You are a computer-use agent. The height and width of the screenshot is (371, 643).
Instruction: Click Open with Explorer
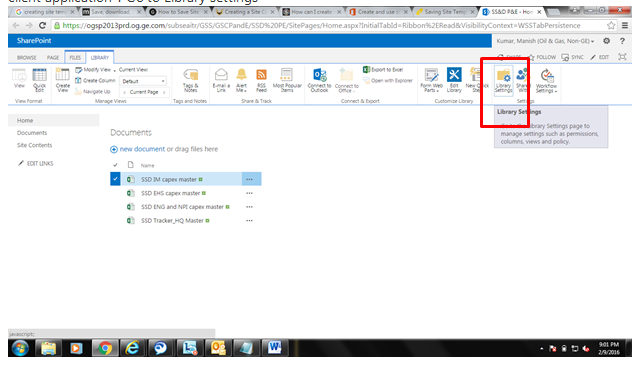(388, 80)
